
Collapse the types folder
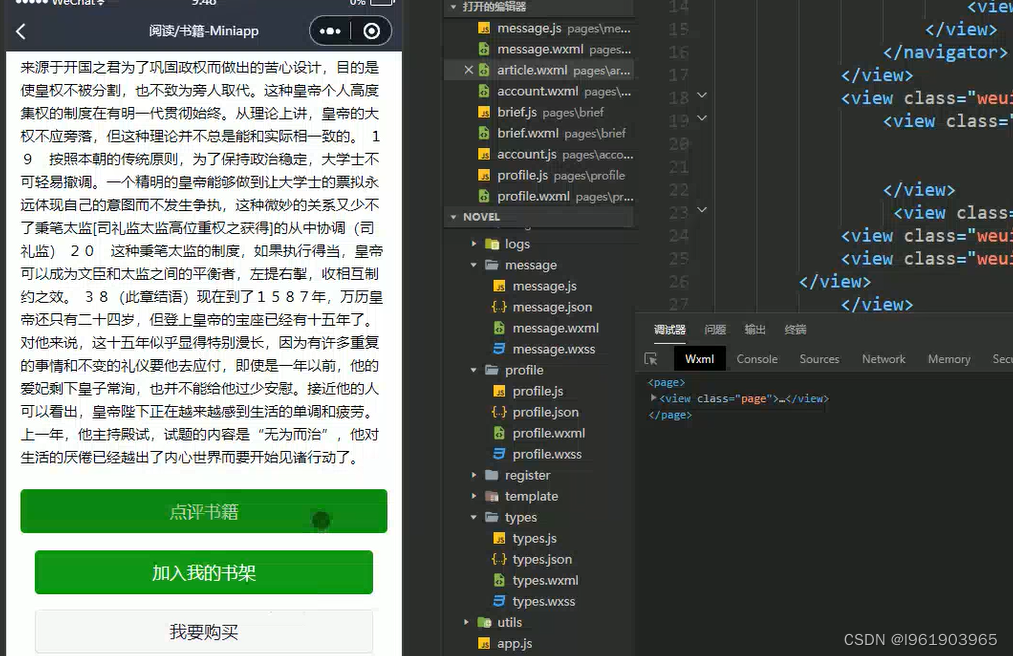coord(474,517)
